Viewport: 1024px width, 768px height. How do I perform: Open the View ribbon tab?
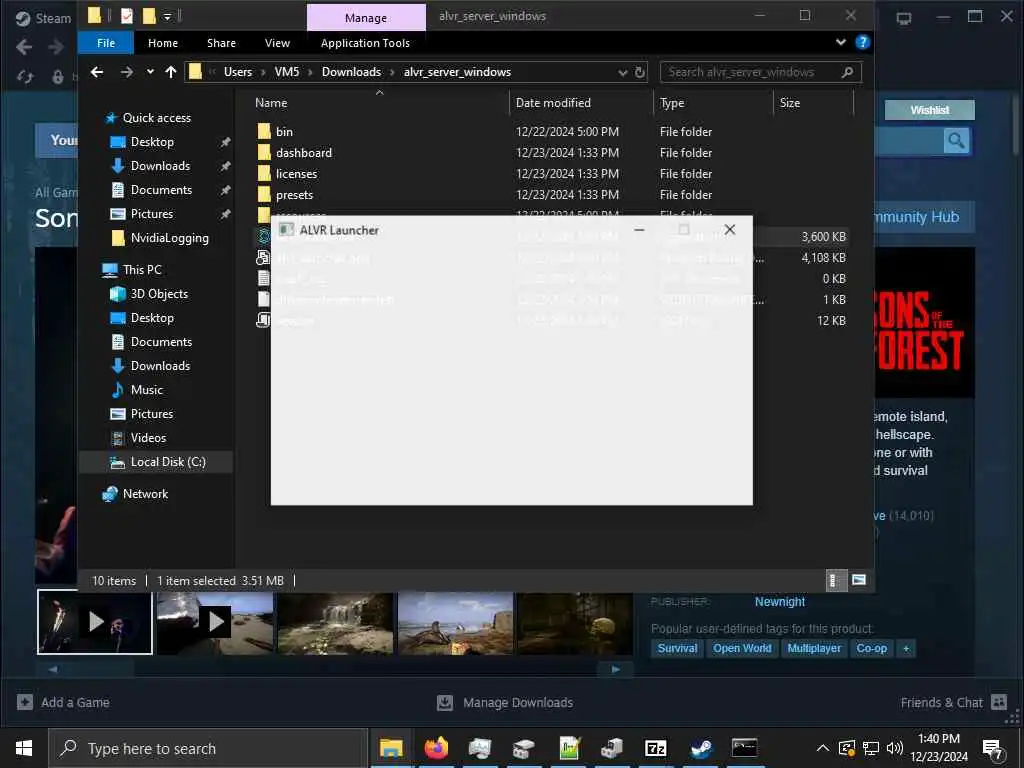277,43
